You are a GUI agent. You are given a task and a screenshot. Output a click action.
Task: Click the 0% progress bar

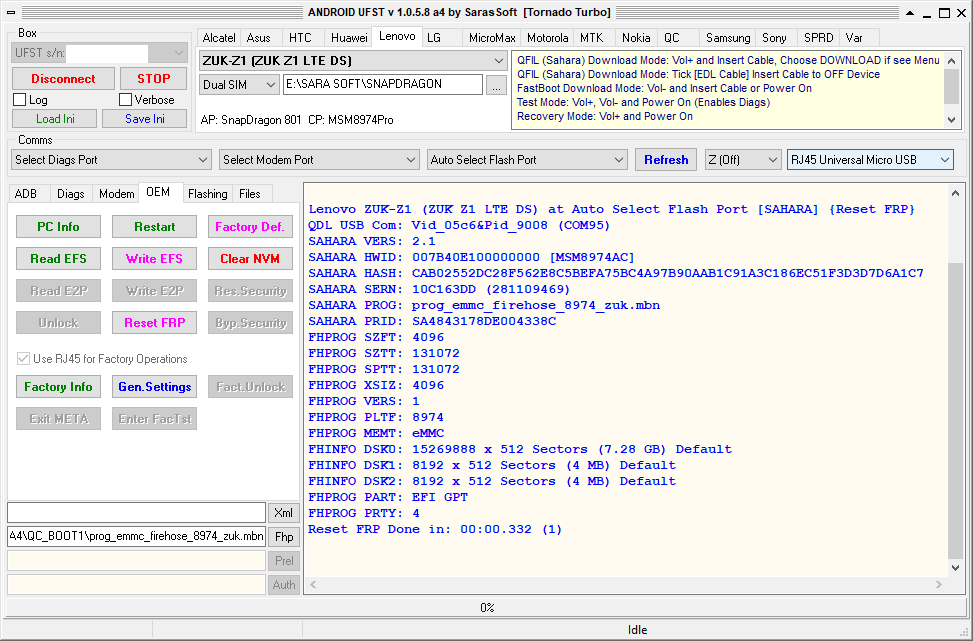[x=486, y=607]
